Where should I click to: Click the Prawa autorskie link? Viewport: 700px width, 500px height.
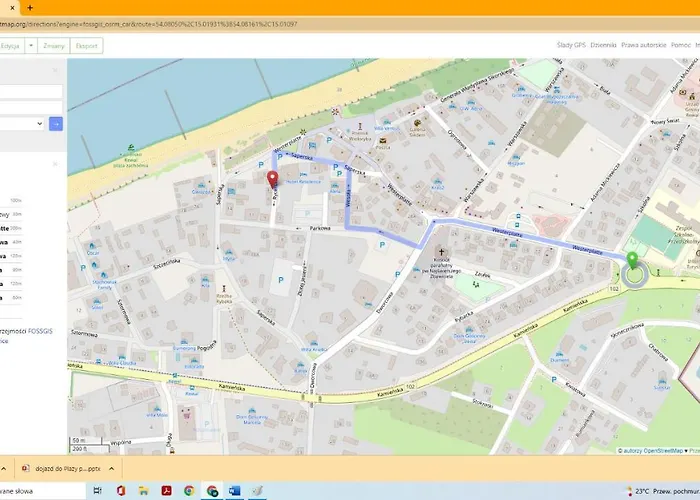pyautogui.click(x=642, y=45)
